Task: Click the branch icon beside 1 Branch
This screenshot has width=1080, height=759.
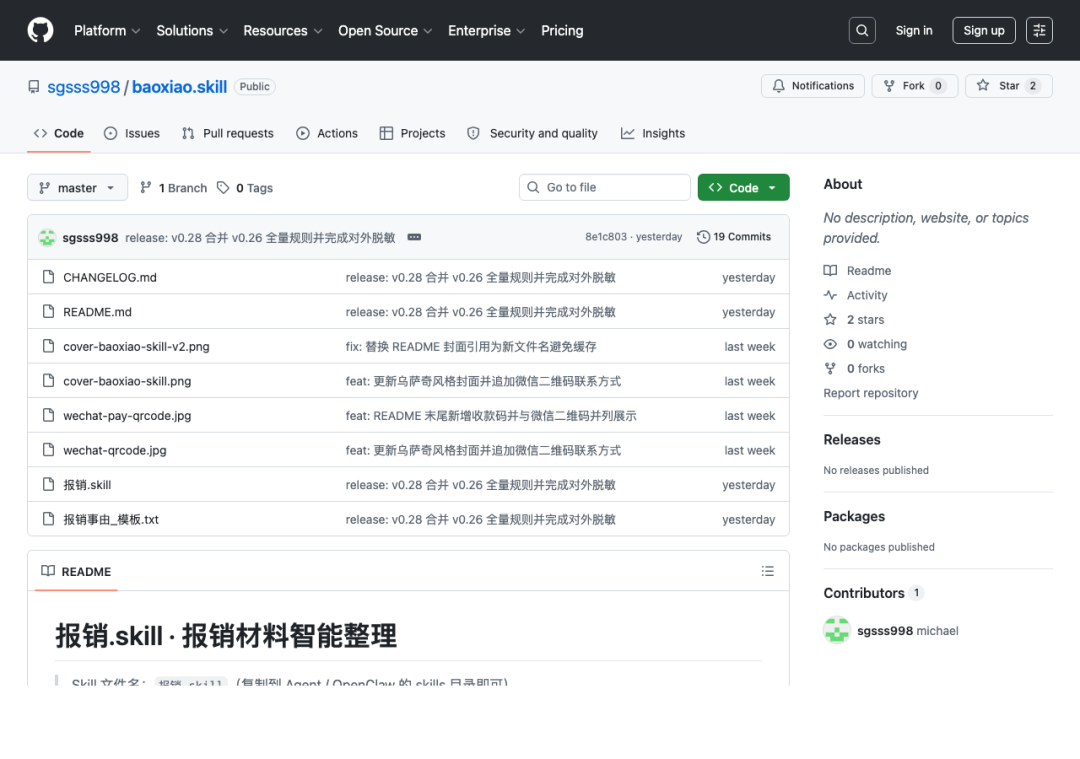Action: (x=145, y=187)
